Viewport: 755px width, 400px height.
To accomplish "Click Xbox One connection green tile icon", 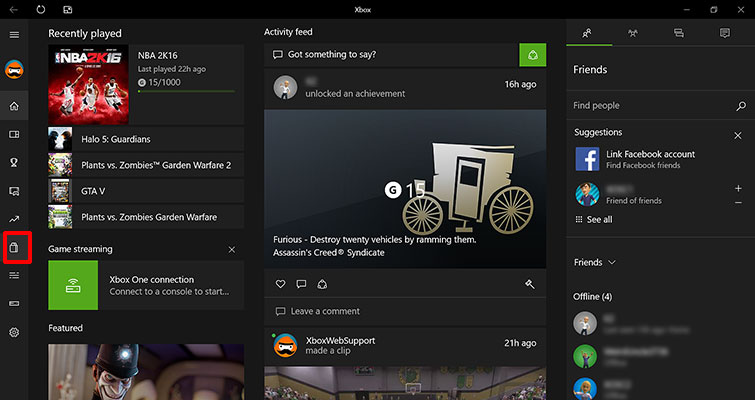I will point(73,285).
